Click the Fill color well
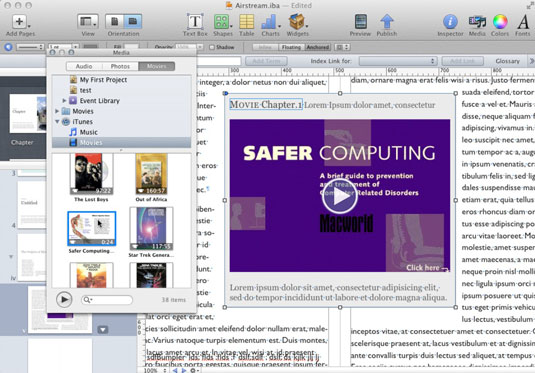 click(x=131, y=47)
